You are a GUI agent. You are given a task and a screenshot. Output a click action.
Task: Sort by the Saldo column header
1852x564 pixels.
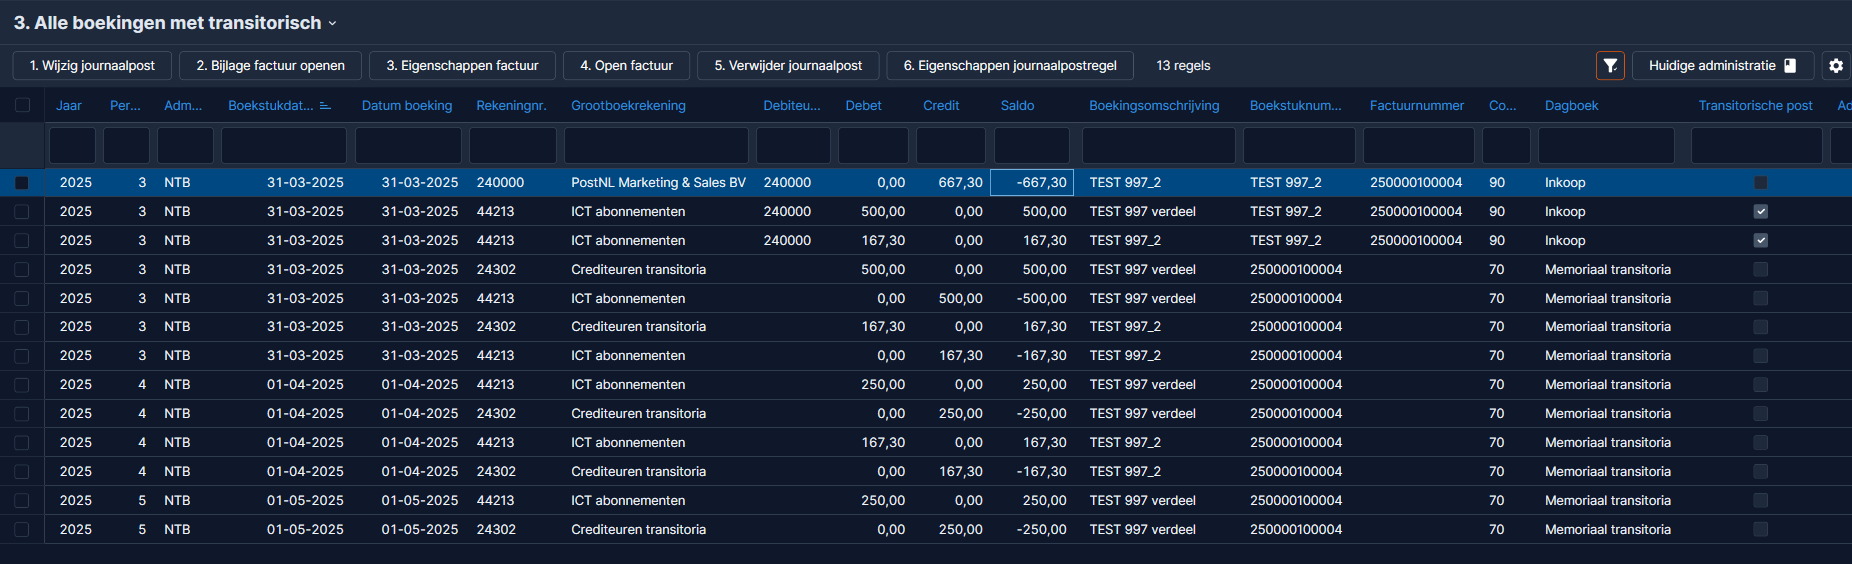[x=1017, y=106]
